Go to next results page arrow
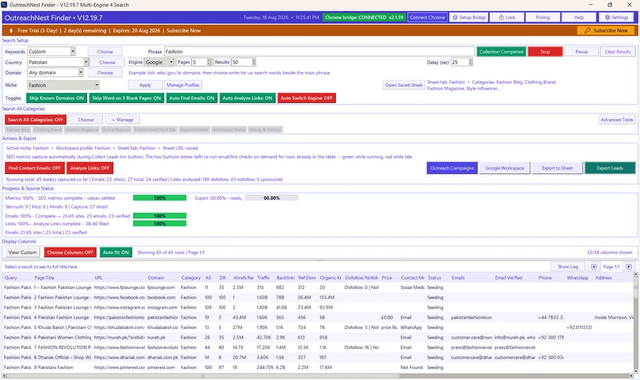Screen dimensions: 640x380 (x=629, y=267)
